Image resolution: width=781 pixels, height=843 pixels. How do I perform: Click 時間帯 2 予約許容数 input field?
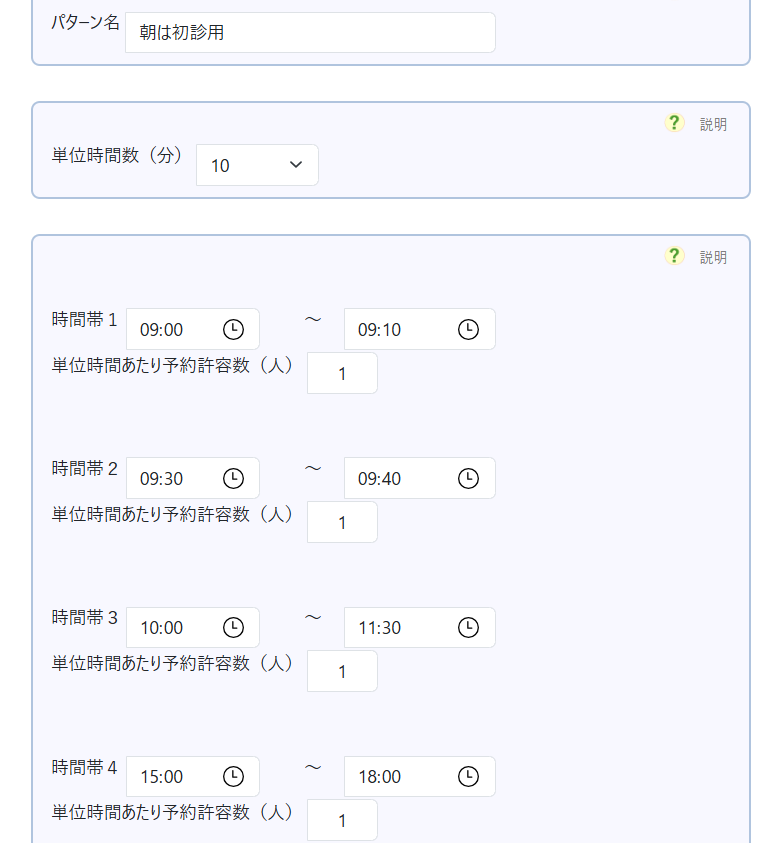click(x=342, y=523)
